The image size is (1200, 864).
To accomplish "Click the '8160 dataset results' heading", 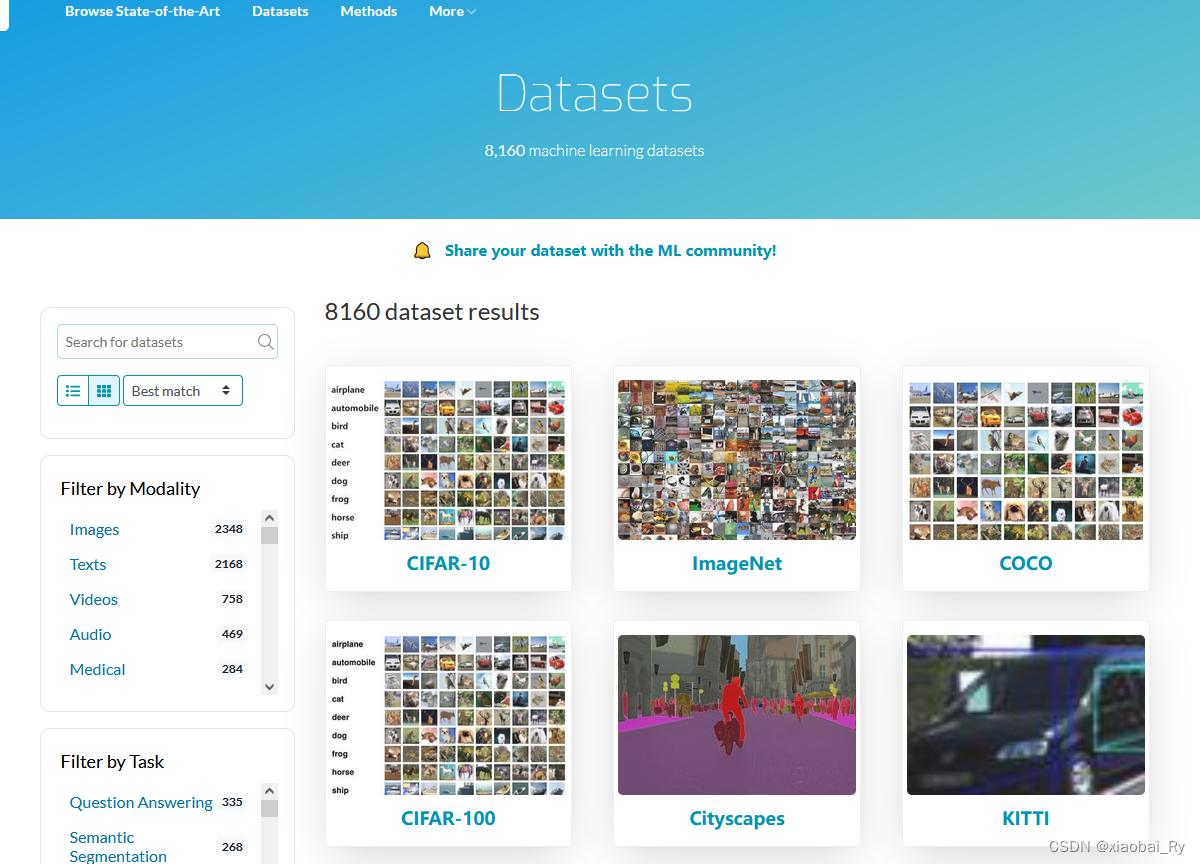I will coord(432,312).
